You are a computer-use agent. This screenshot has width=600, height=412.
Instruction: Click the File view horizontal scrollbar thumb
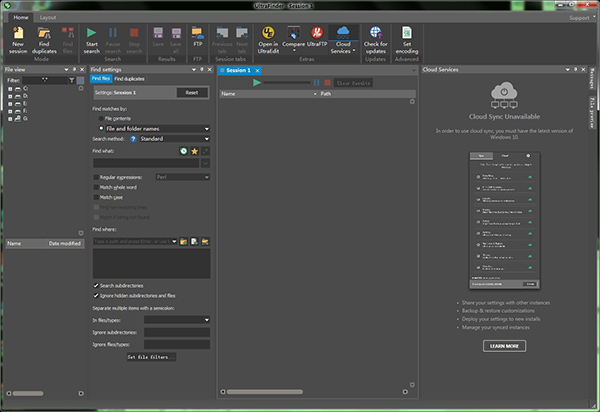(x=28, y=393)
